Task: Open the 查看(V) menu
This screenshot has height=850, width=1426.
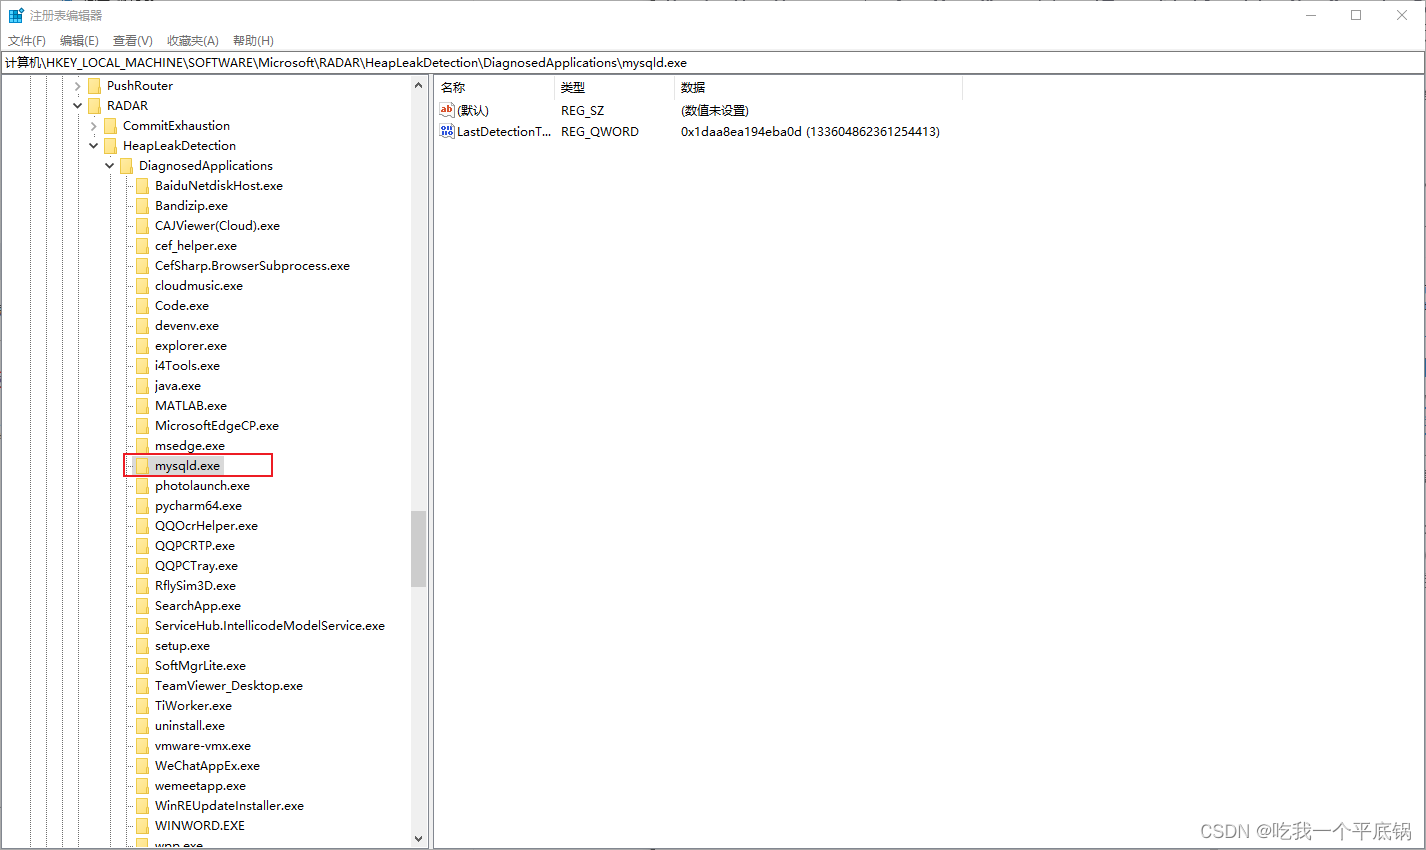Action: (133, 41)
